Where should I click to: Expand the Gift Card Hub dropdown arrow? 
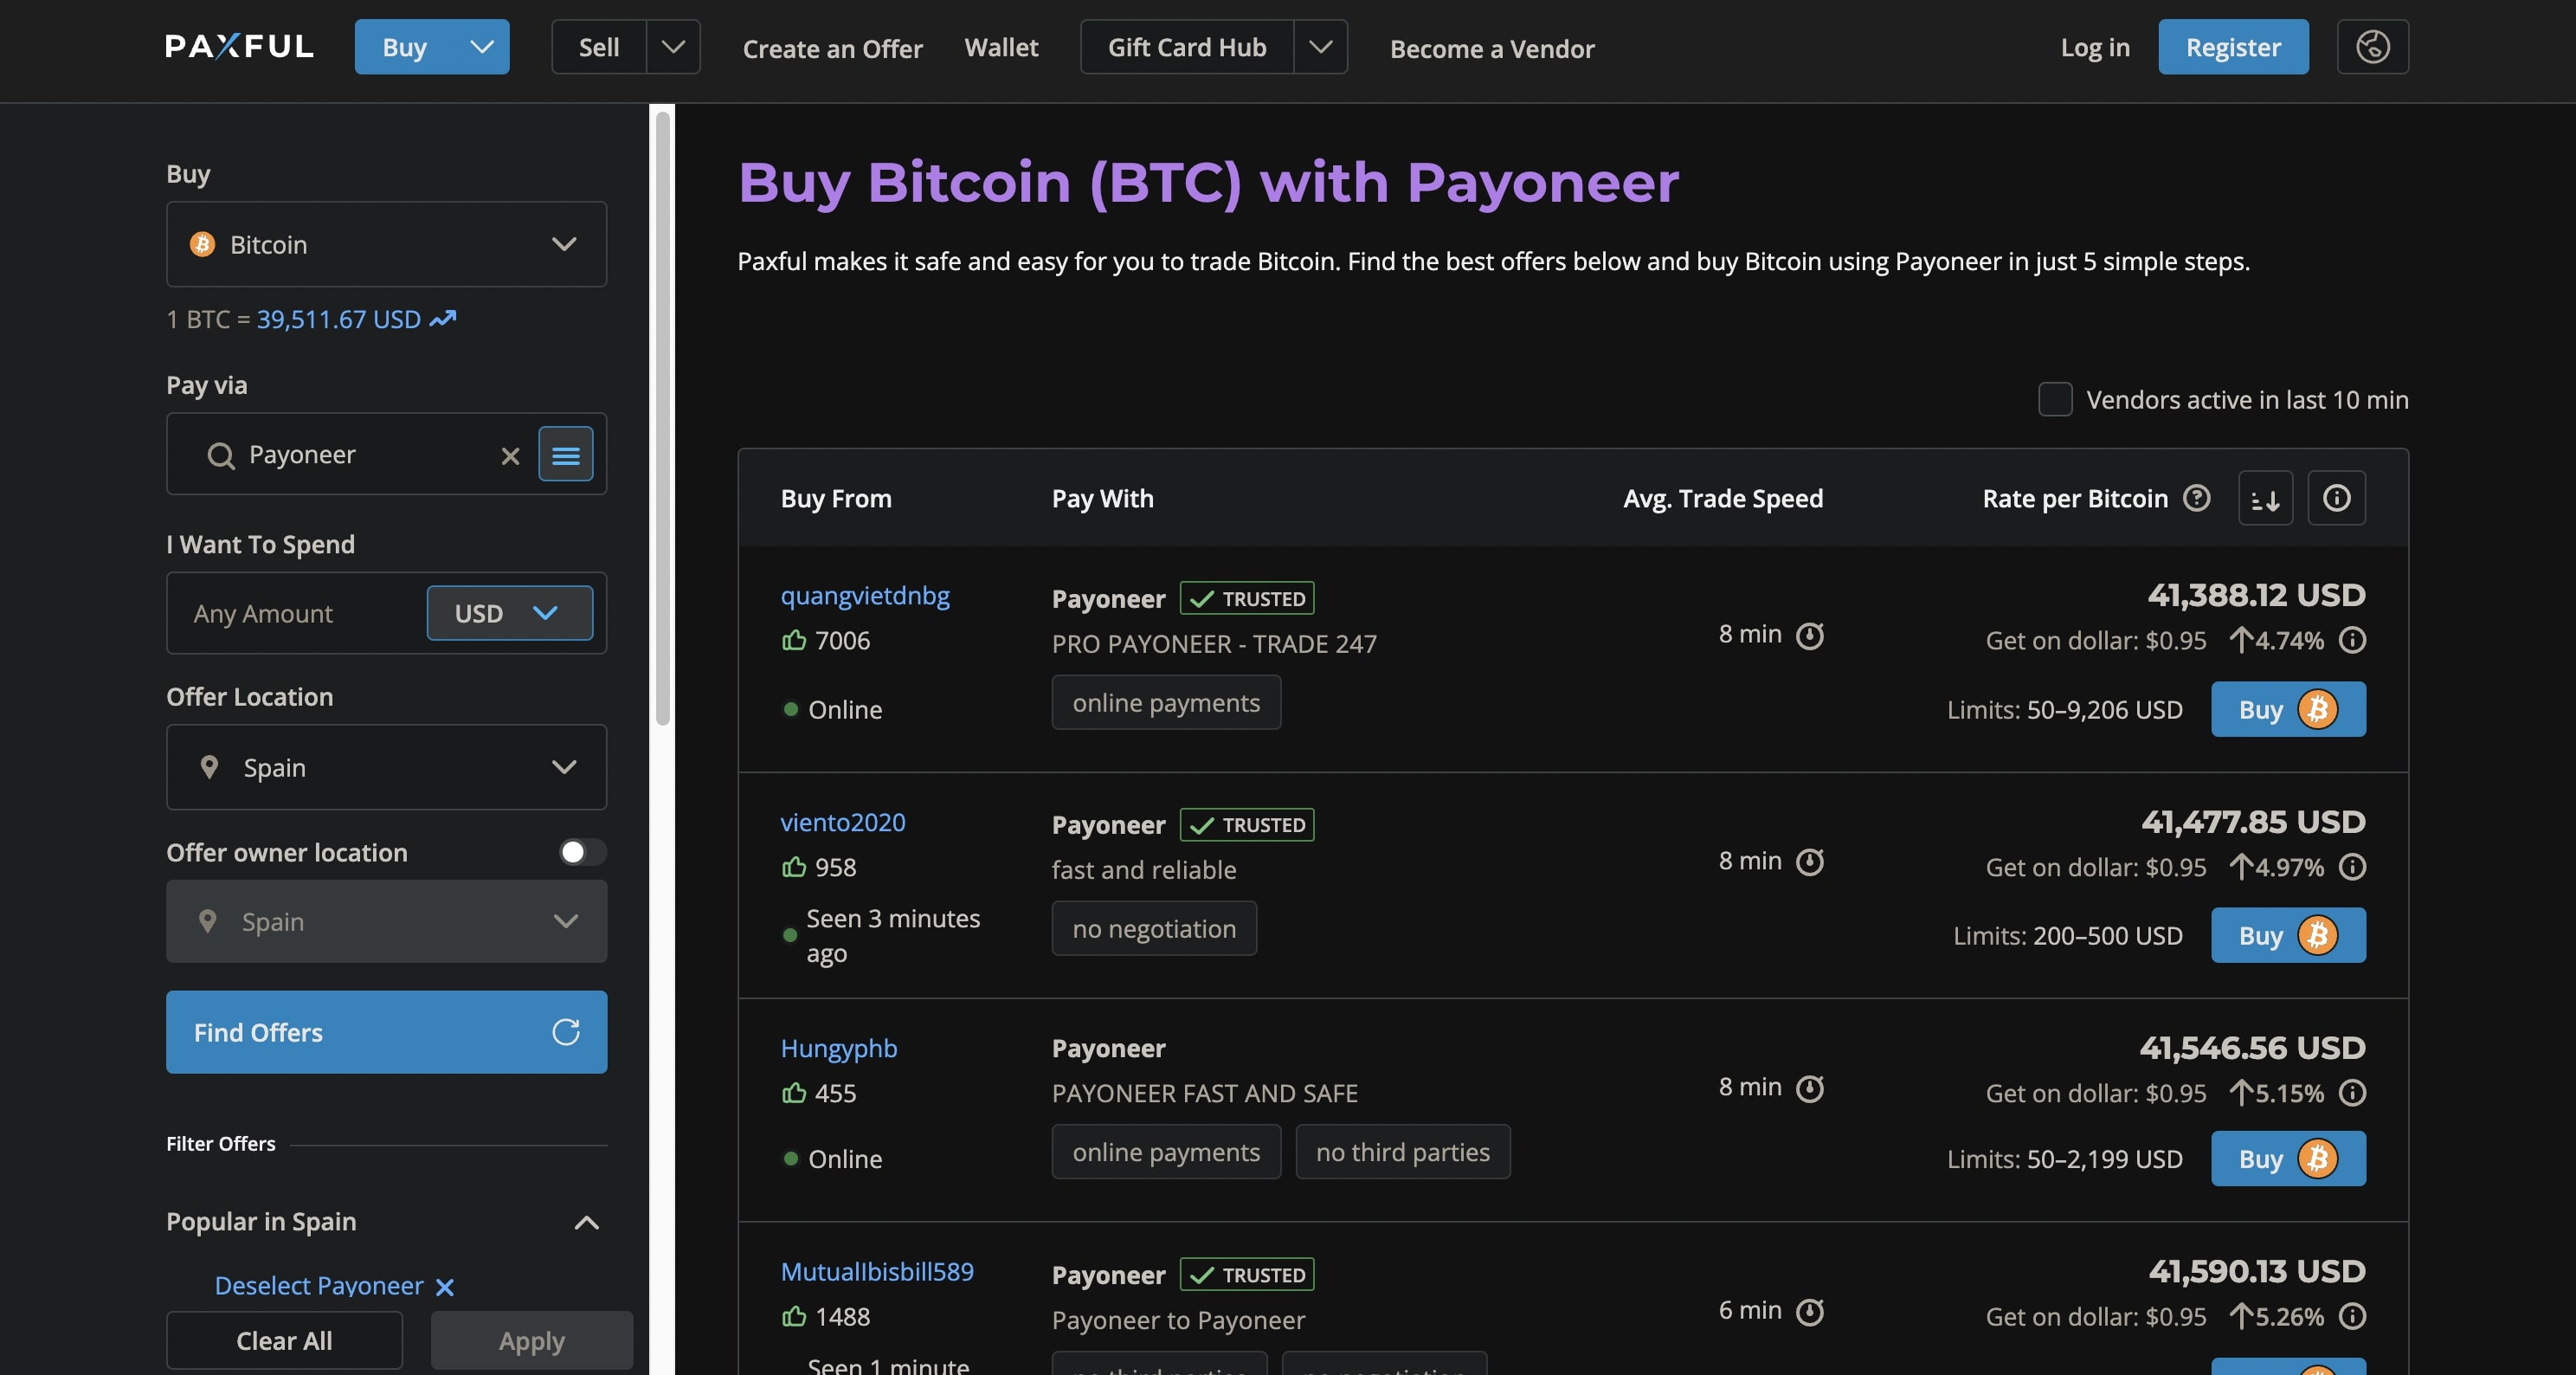[x=1320, y=47]
